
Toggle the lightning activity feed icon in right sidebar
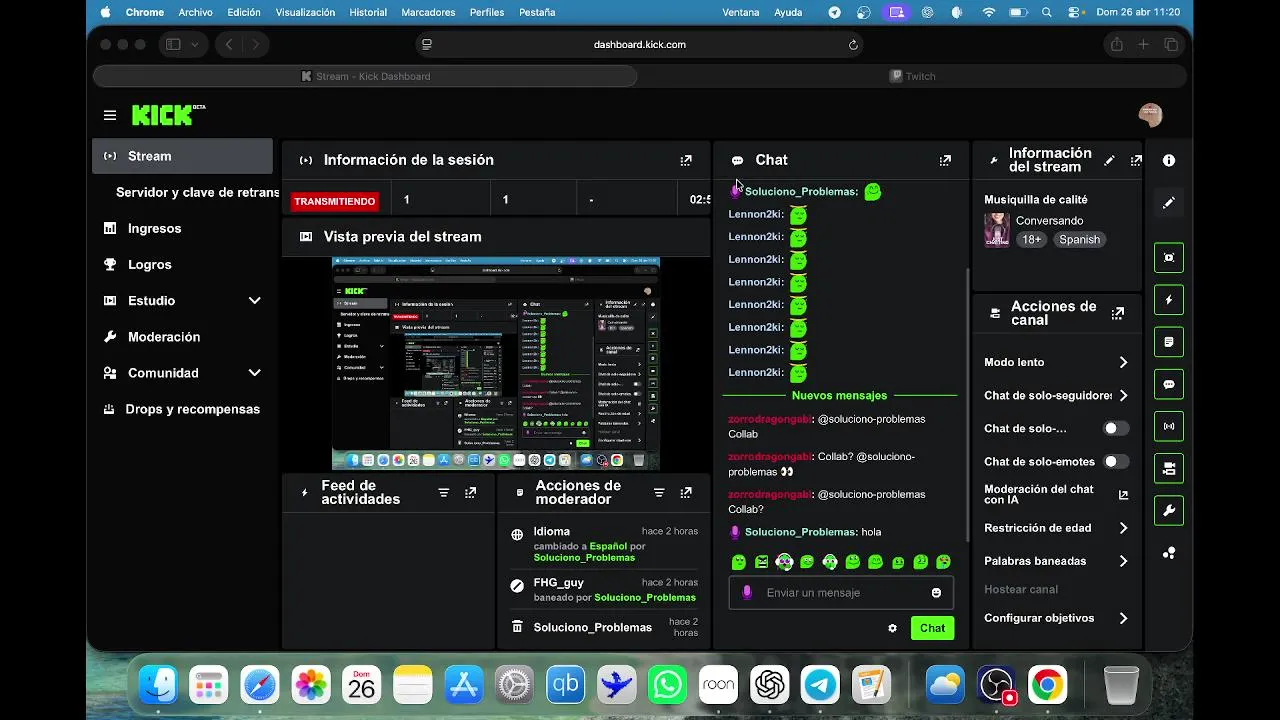1169,300
